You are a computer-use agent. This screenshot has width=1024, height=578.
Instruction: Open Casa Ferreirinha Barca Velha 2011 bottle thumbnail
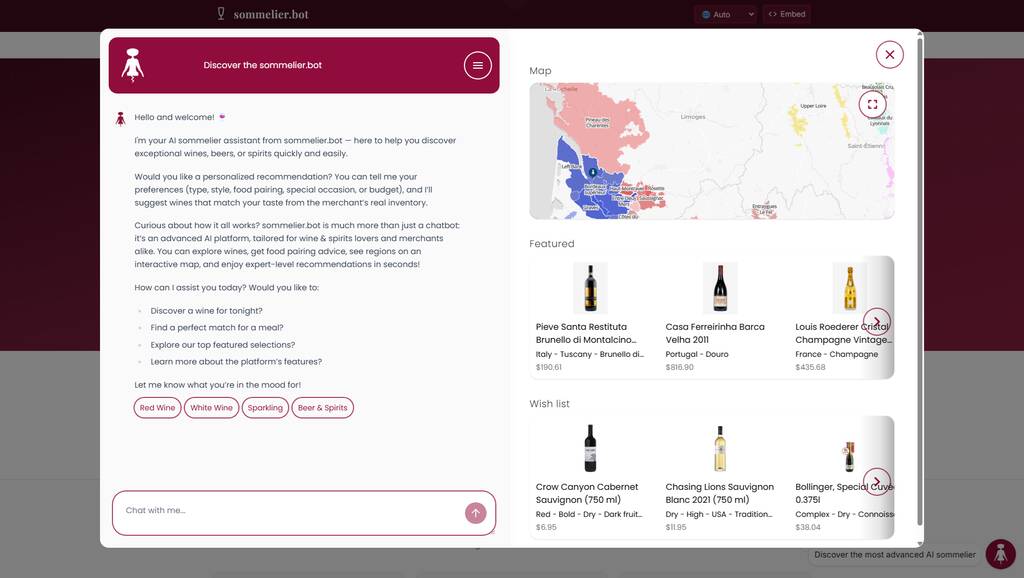(x=721, y=287)
